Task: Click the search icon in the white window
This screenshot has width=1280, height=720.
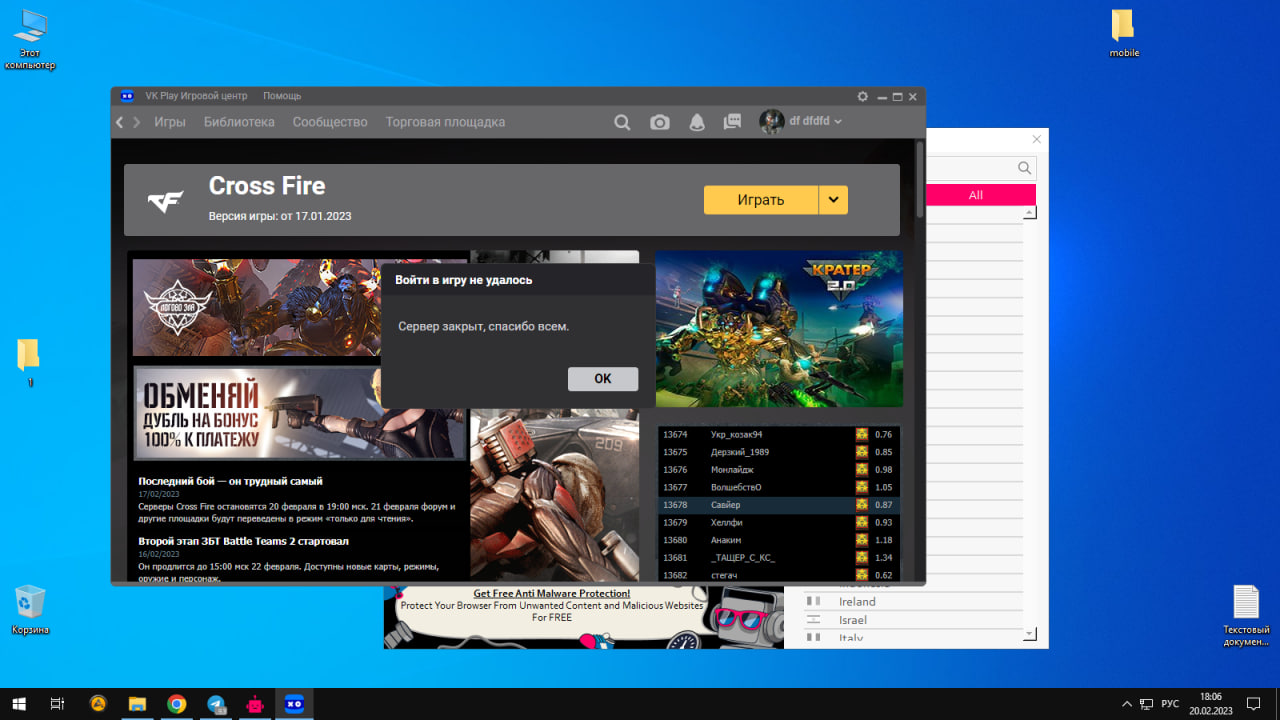Action: tap(1024, 168)
